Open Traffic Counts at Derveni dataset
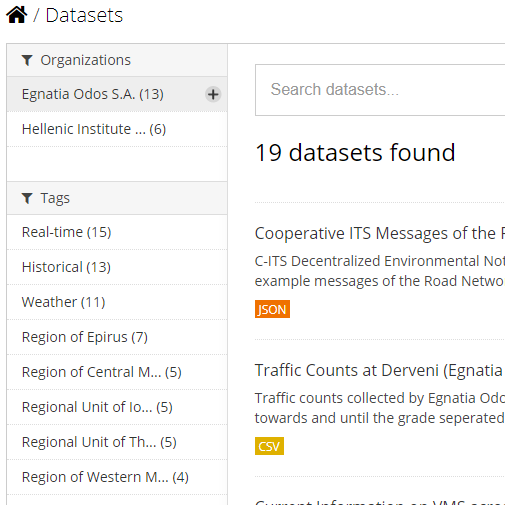The height and width of the screenshot is (505, 505). (380, 370)
